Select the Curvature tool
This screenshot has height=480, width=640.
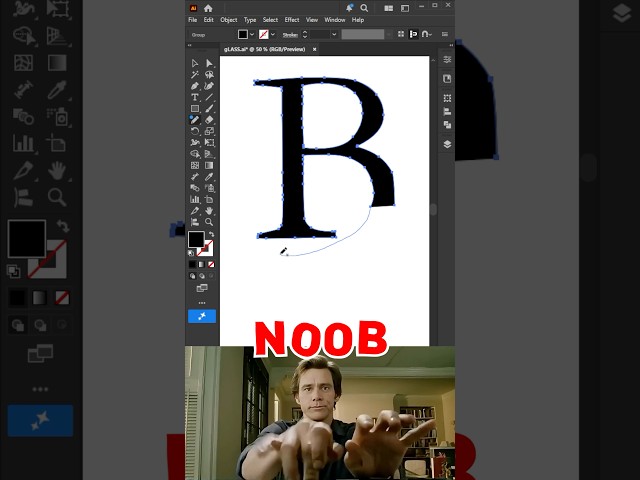click(x=209, y=86)
